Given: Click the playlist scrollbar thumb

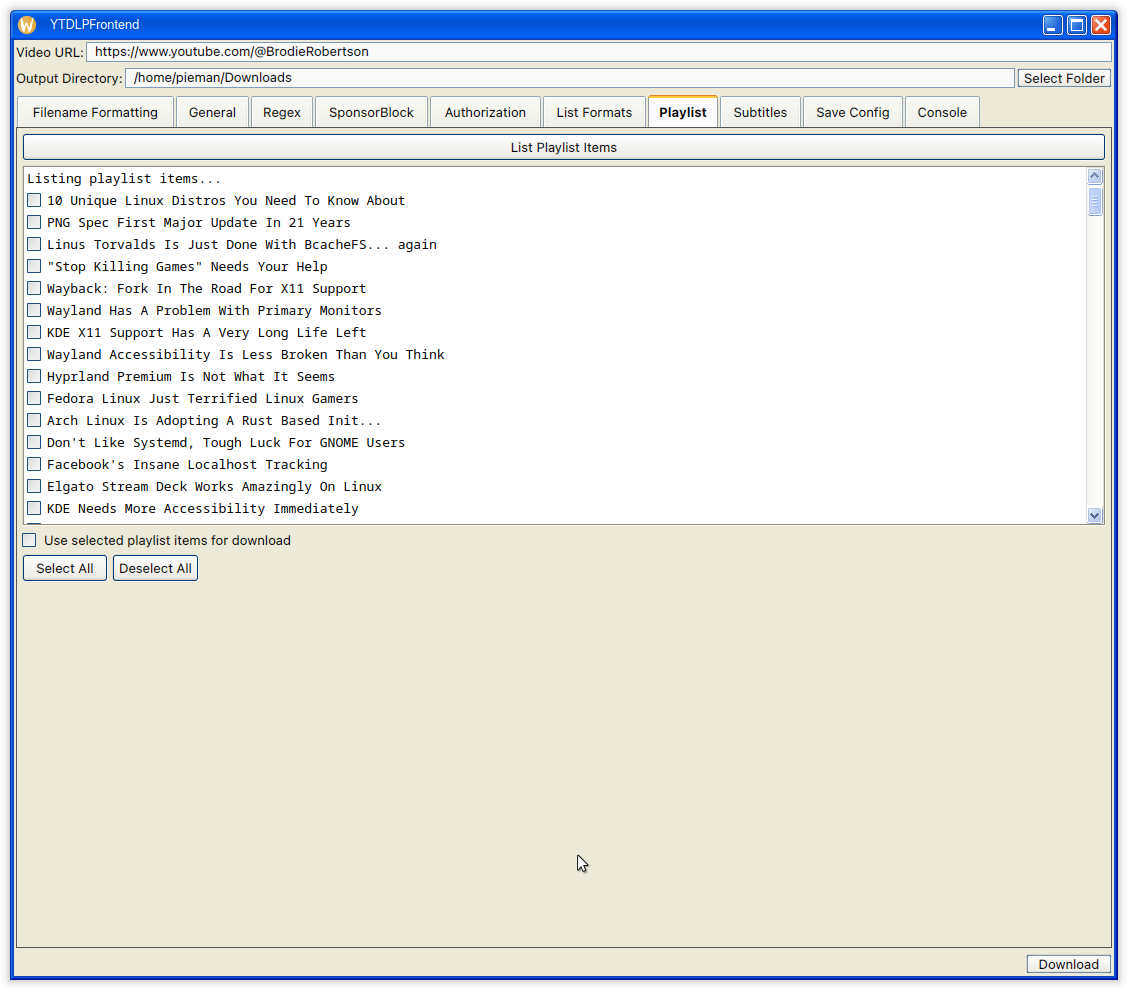Looking at the screenshot, I should coord(1095,201).
